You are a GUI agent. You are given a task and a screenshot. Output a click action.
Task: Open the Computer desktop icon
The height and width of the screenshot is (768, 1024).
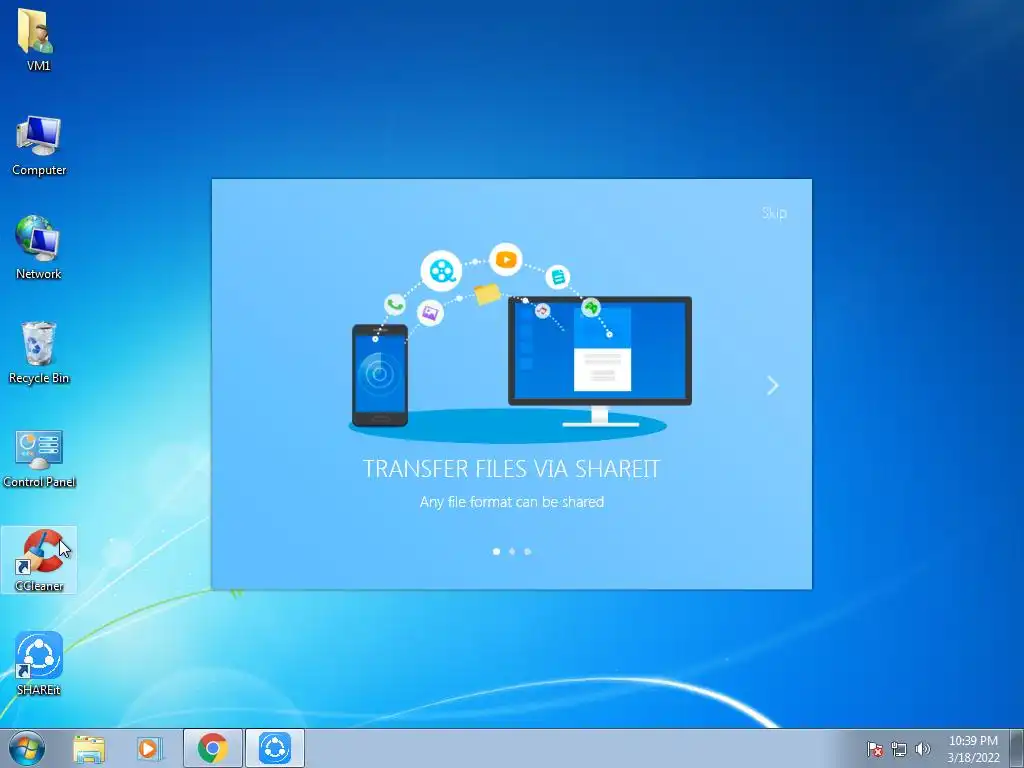[39, 146]
